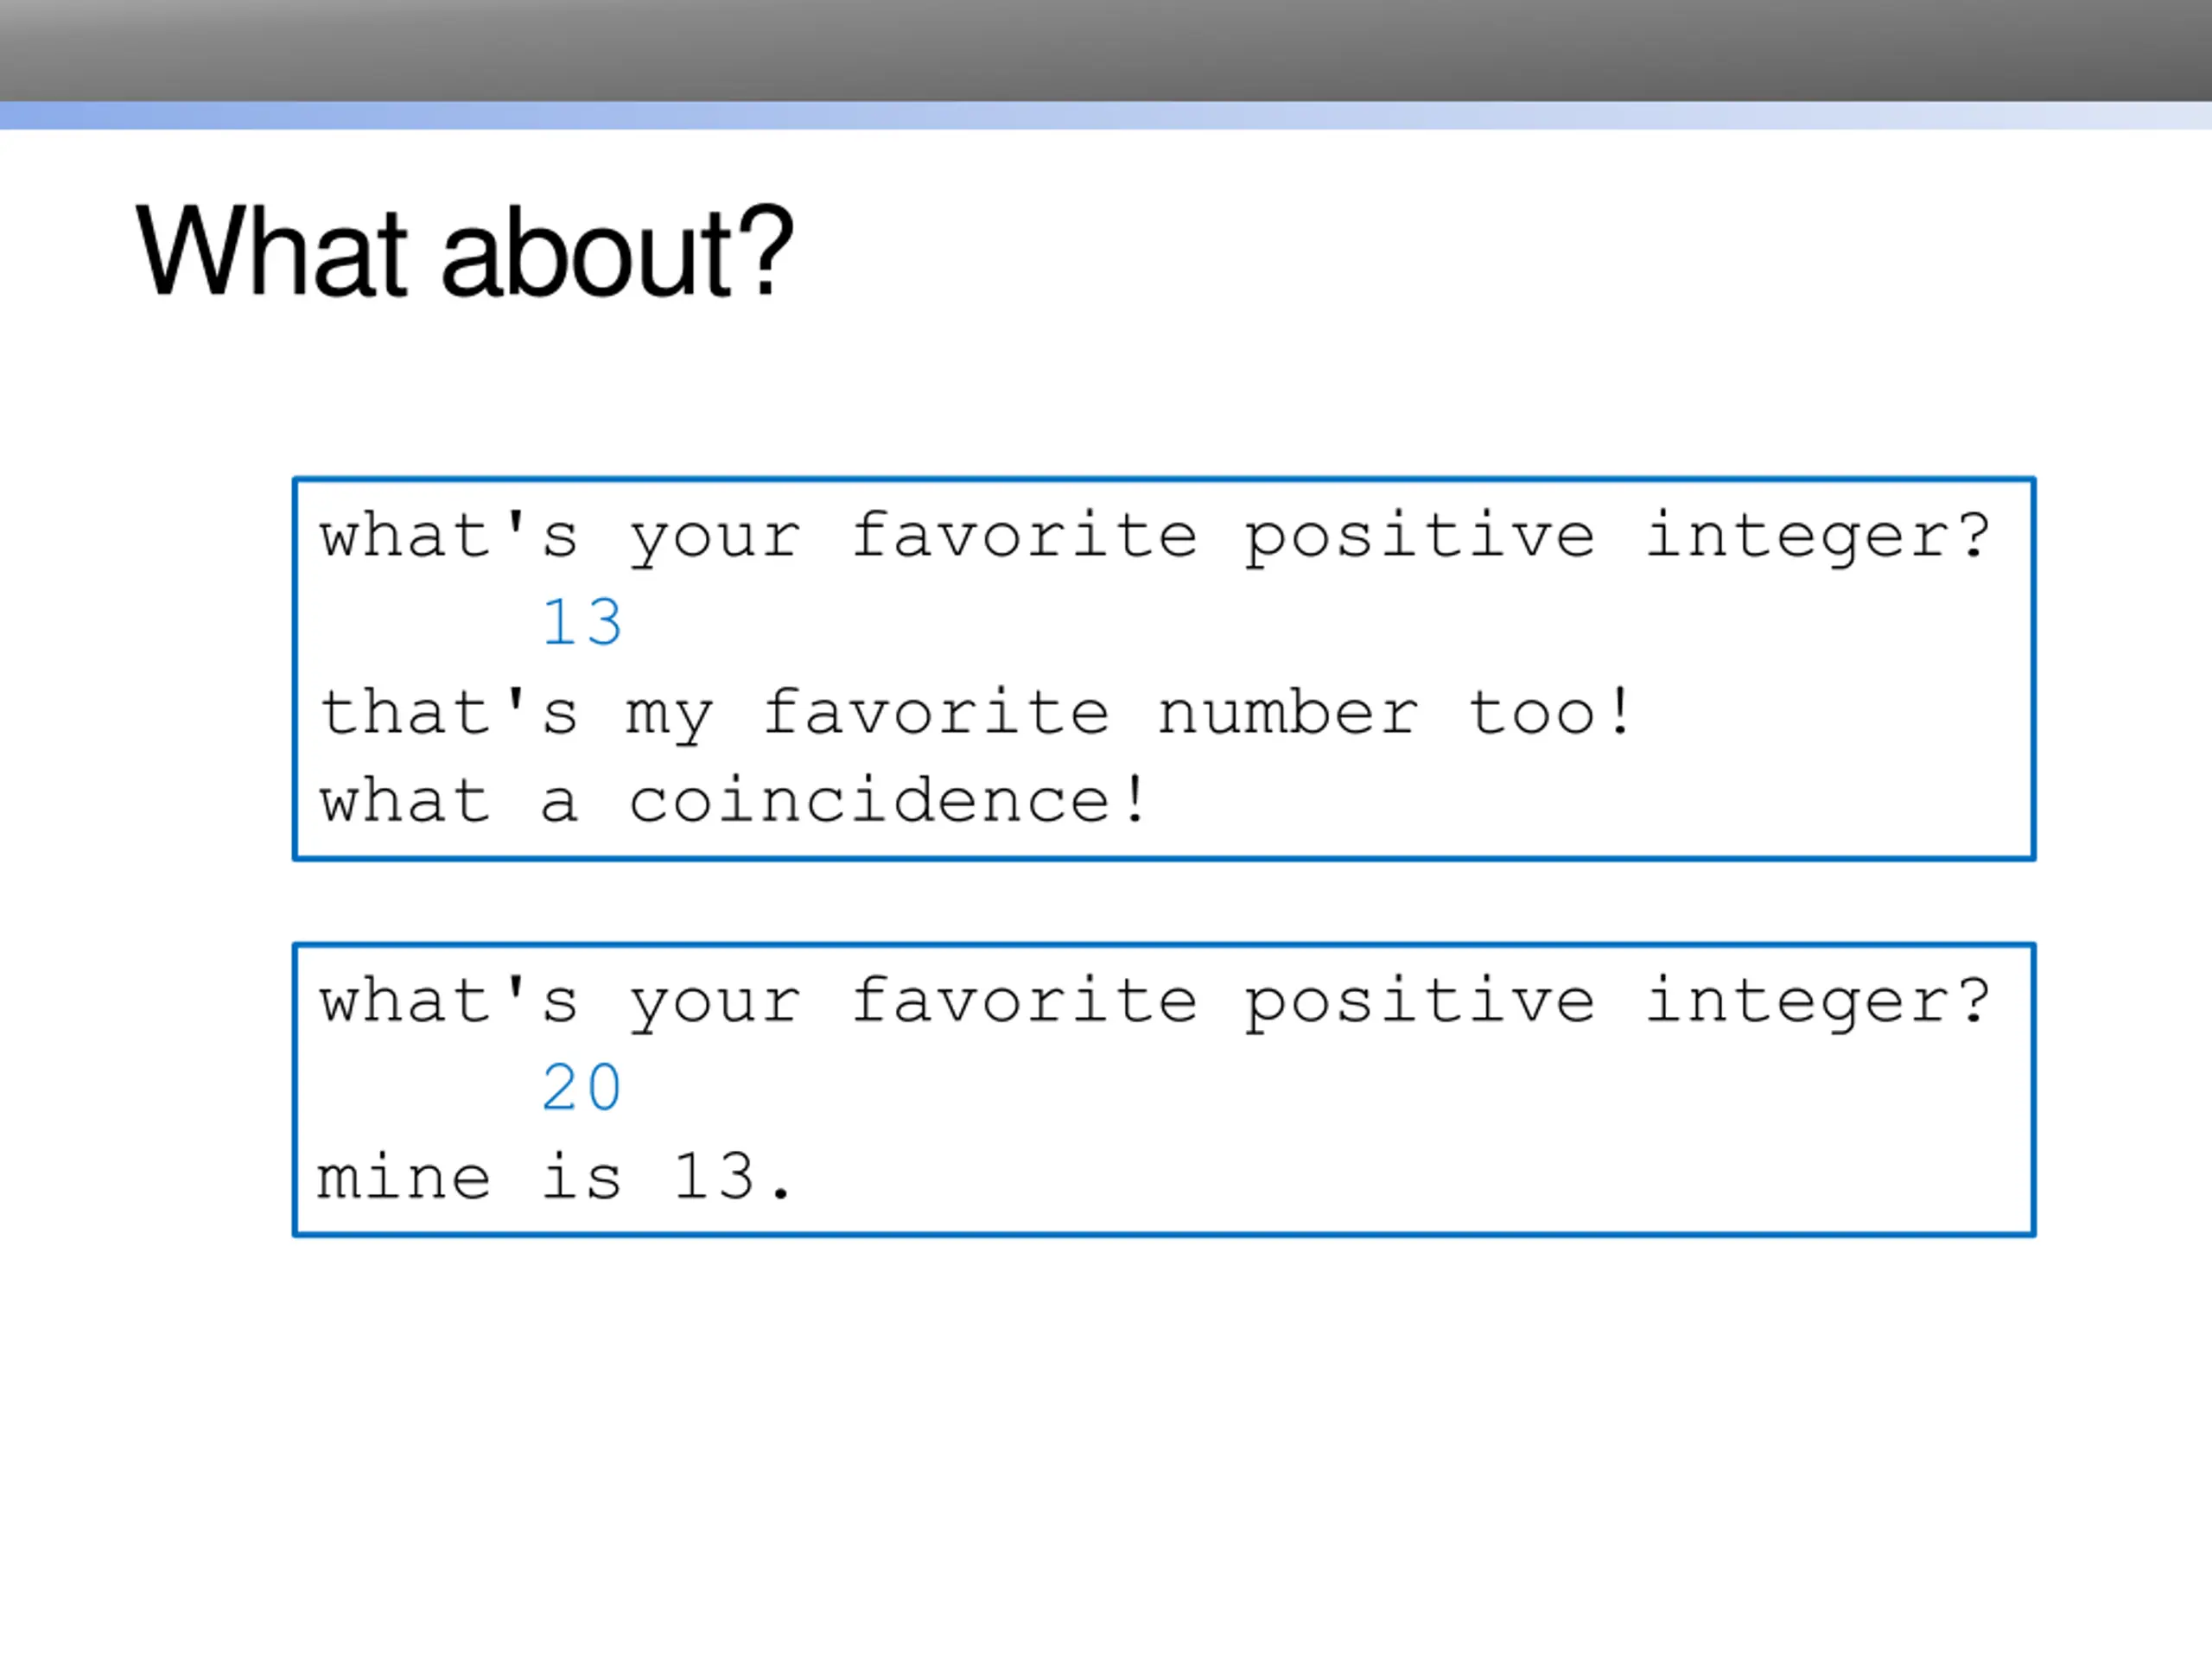Click the word 'positive' in second box
This screenshot has width=2212, height=1659.
pos(1419,1001)
